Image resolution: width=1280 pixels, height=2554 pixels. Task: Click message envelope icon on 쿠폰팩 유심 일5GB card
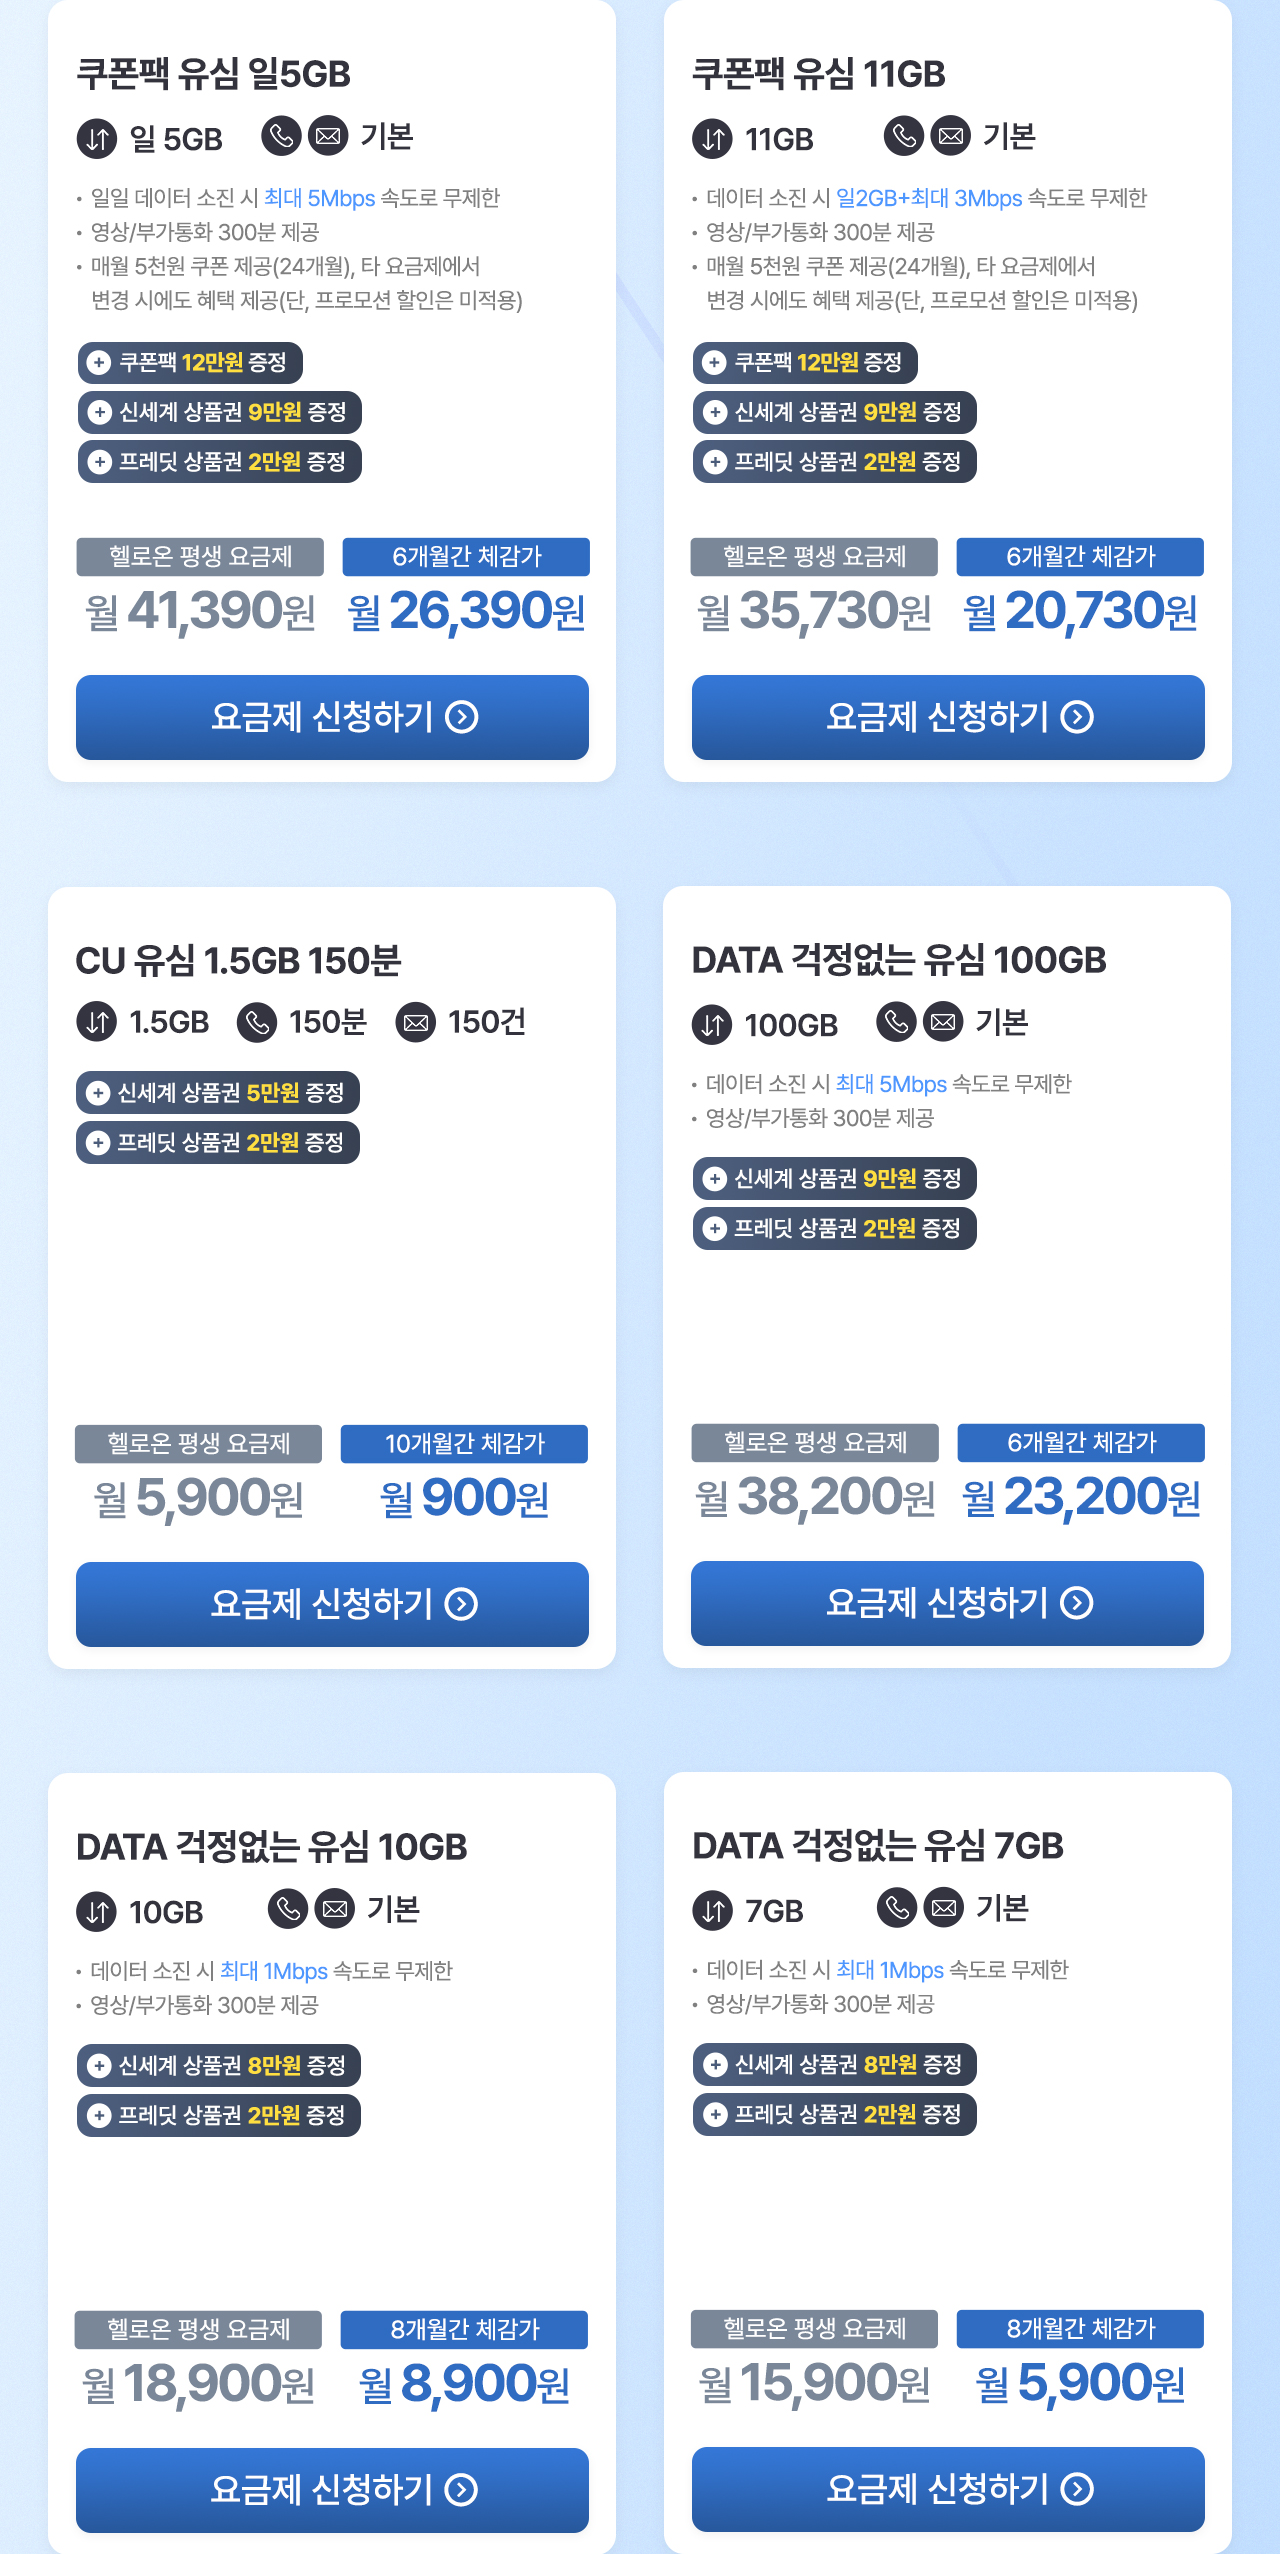[328, 136]
